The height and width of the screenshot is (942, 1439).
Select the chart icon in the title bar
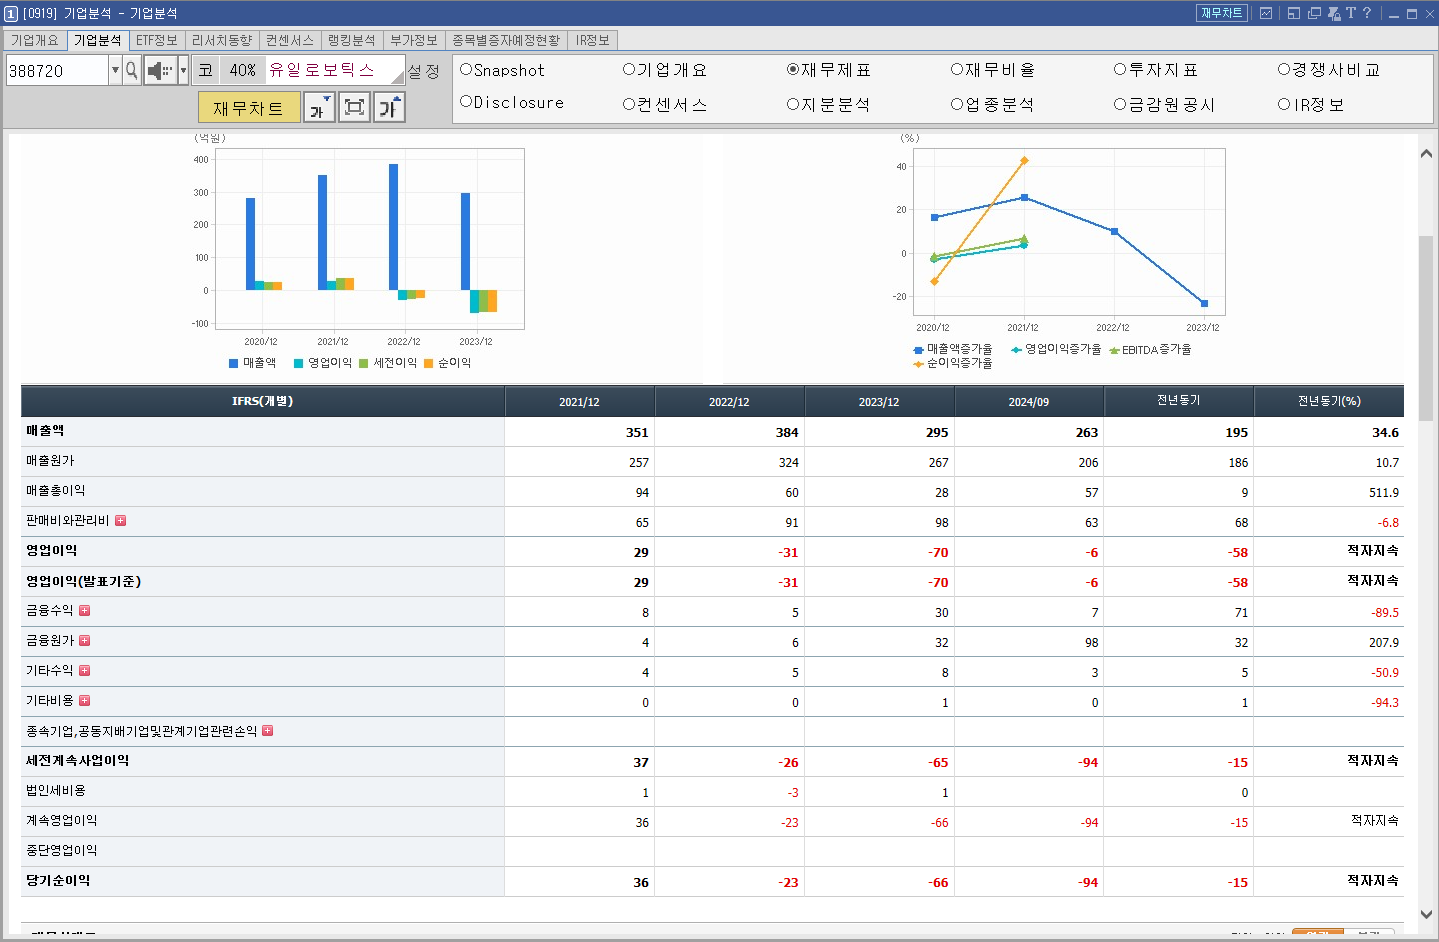tap(1266, 13)
